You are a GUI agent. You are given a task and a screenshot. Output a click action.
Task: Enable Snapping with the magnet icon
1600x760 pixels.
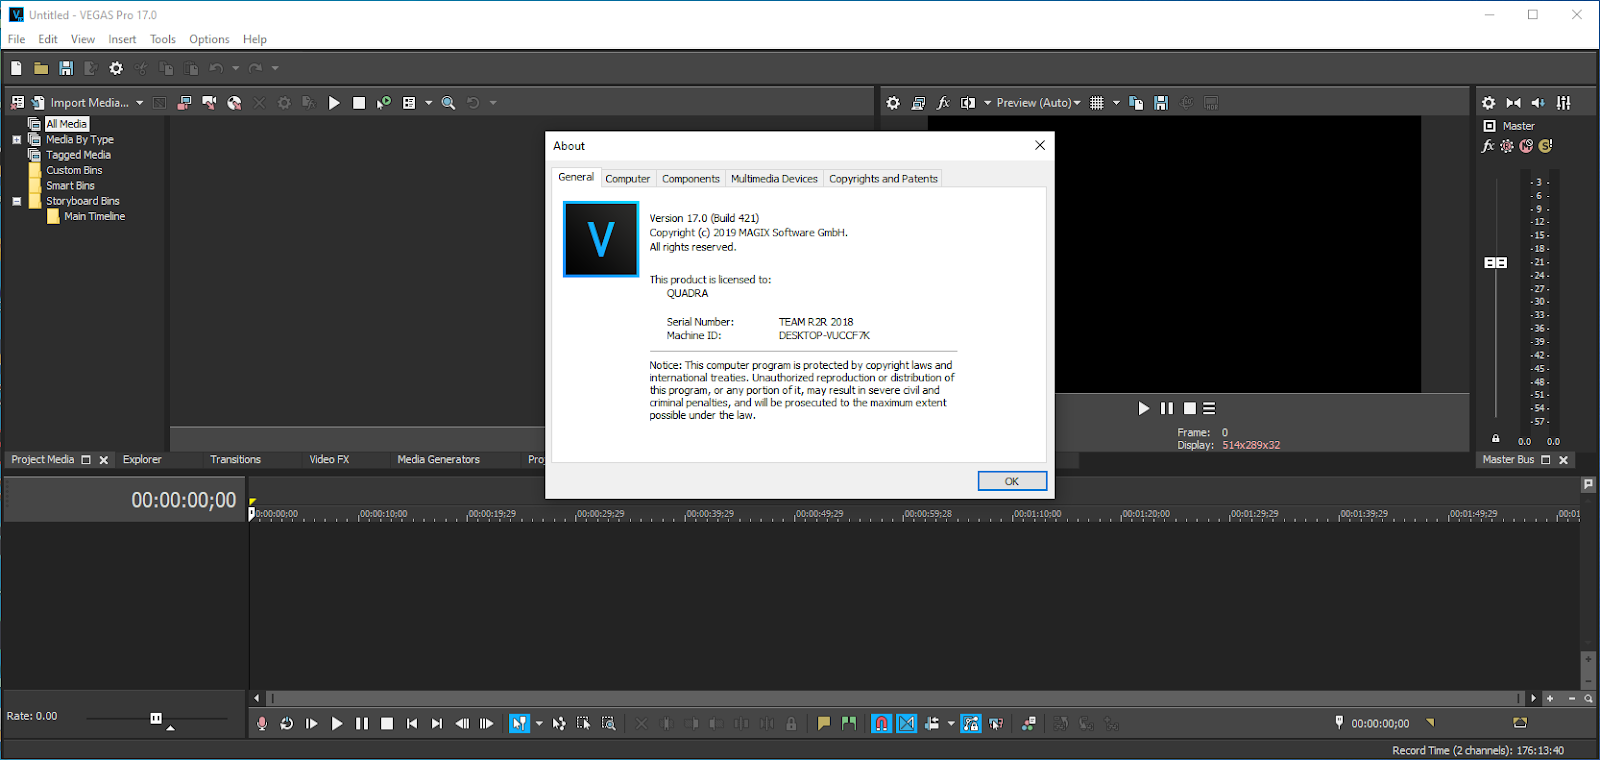coord(881,723)
